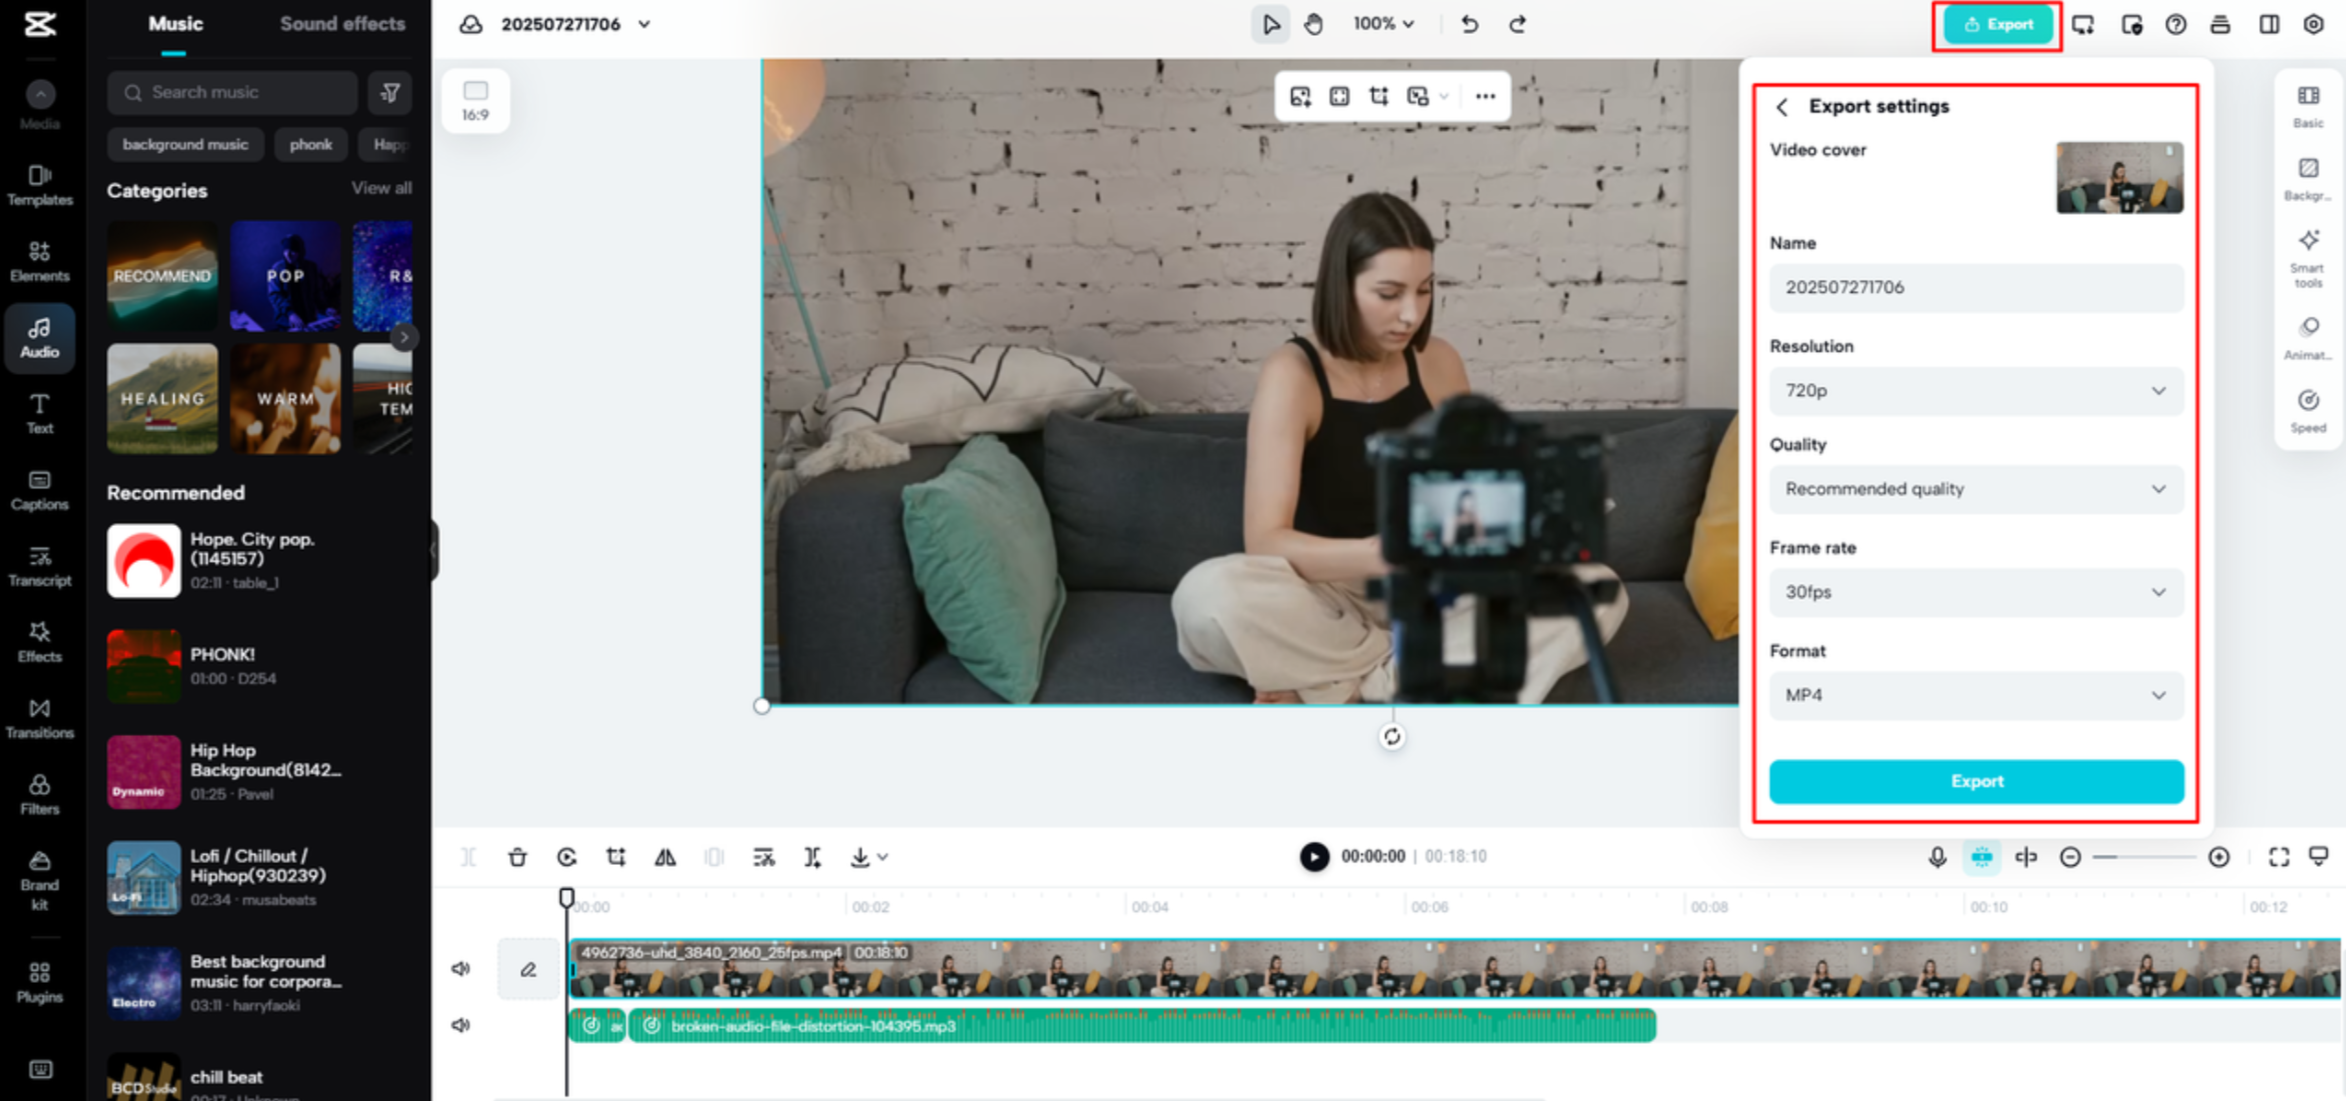Click the undo arrow in top bar
This screenshot has width=2346, height=1101.
(1469, 24)
